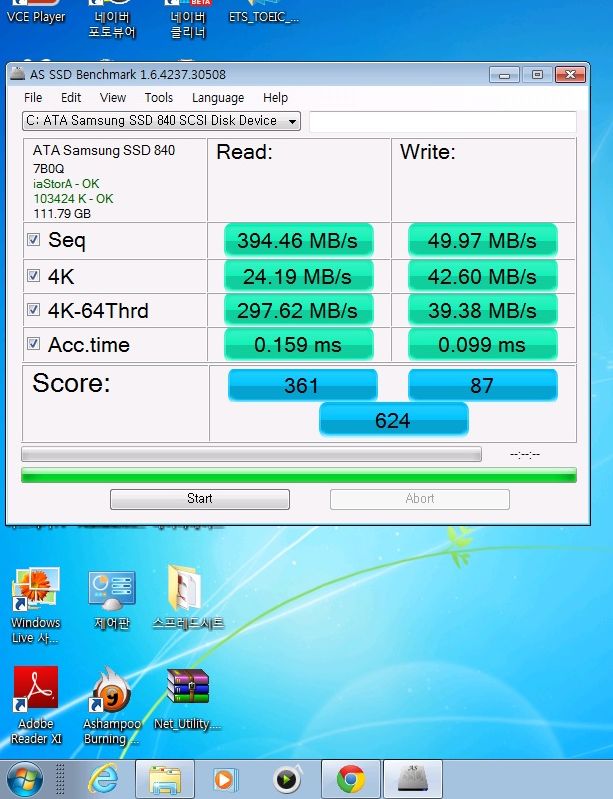The height and width of the screenshot is (799, 613).
Task: Click the 4K read result 24.19 MB/s
Action: click(x=299, y=276)
